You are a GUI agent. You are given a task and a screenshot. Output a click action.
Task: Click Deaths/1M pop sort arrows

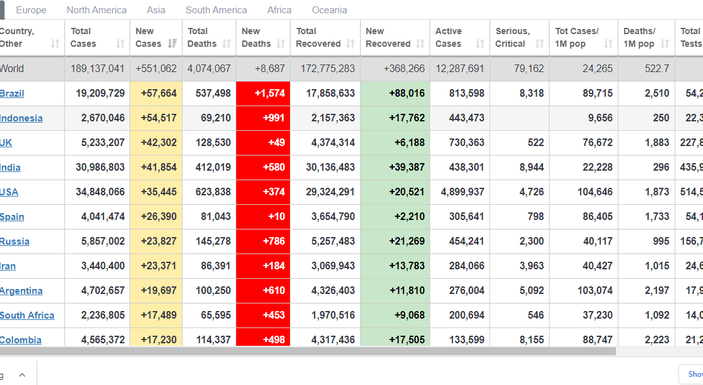tap(665, 43)
